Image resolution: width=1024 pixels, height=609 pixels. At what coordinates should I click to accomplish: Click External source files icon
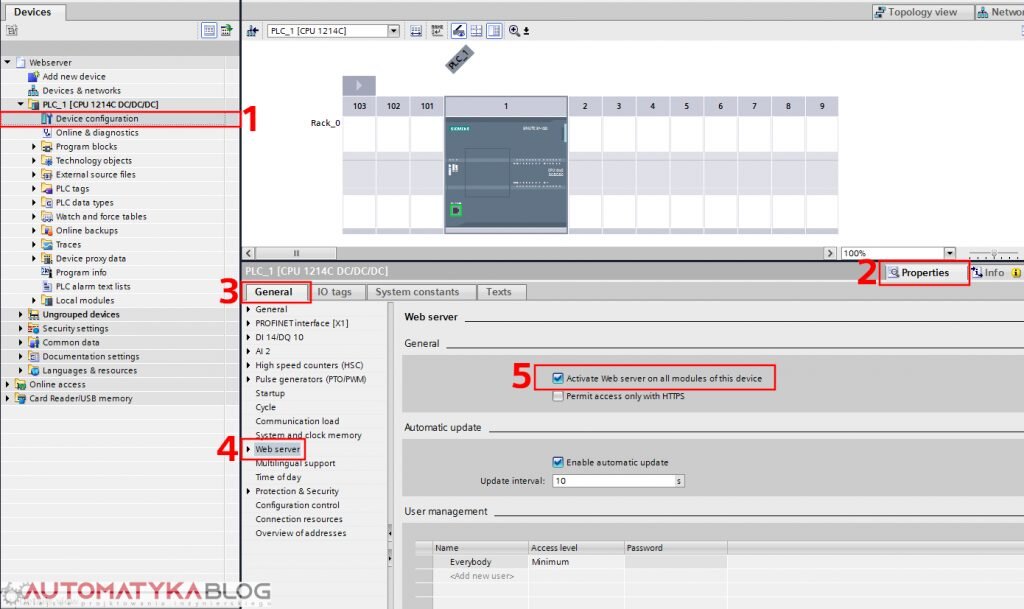click(x=46, y=175)
